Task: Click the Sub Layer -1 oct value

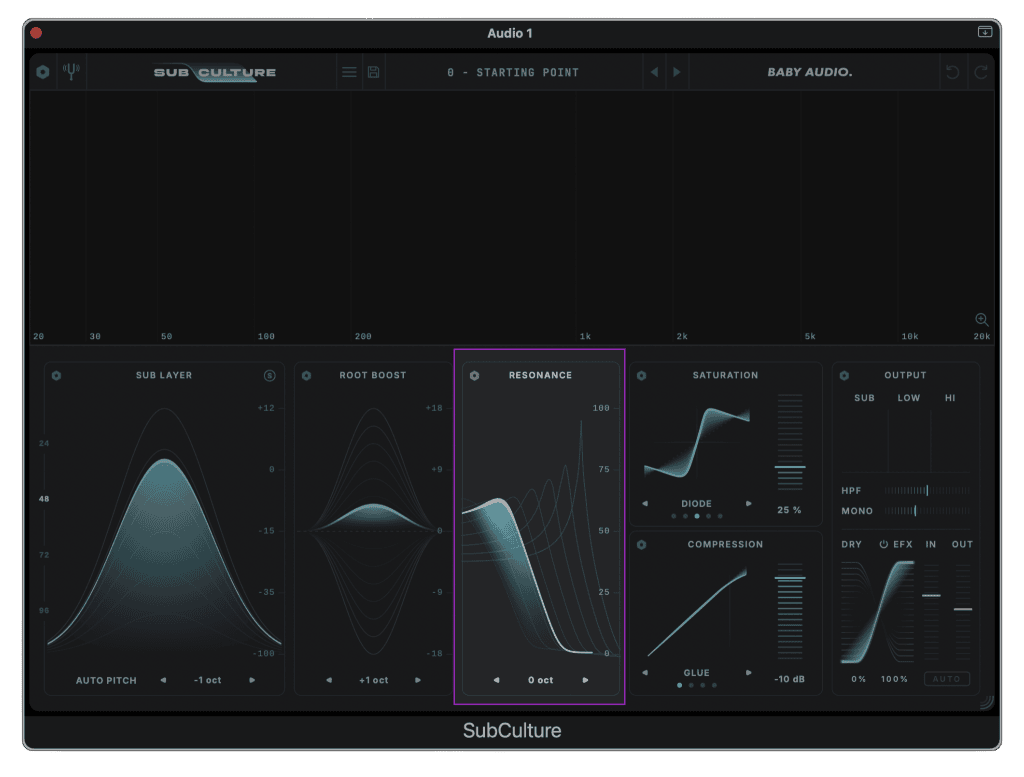Action: [x=208, y=680]
